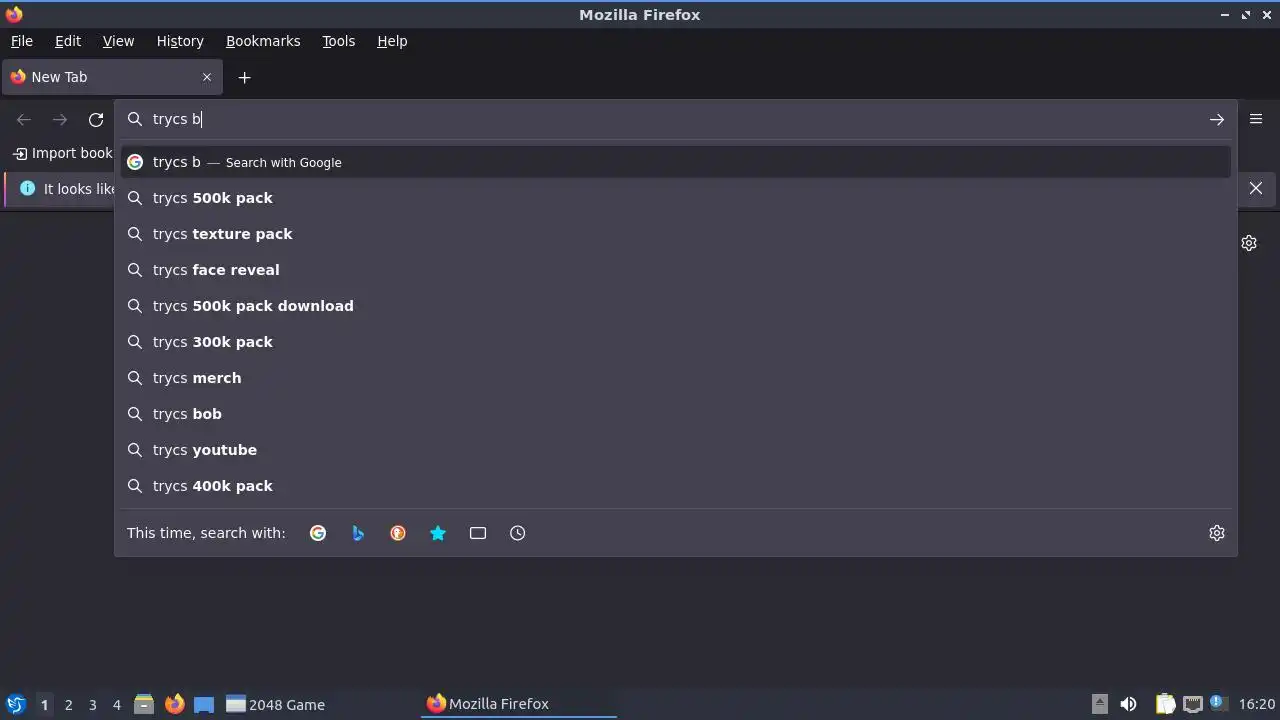Reload the current page
1280x720 pixels.
click(96, 119)
